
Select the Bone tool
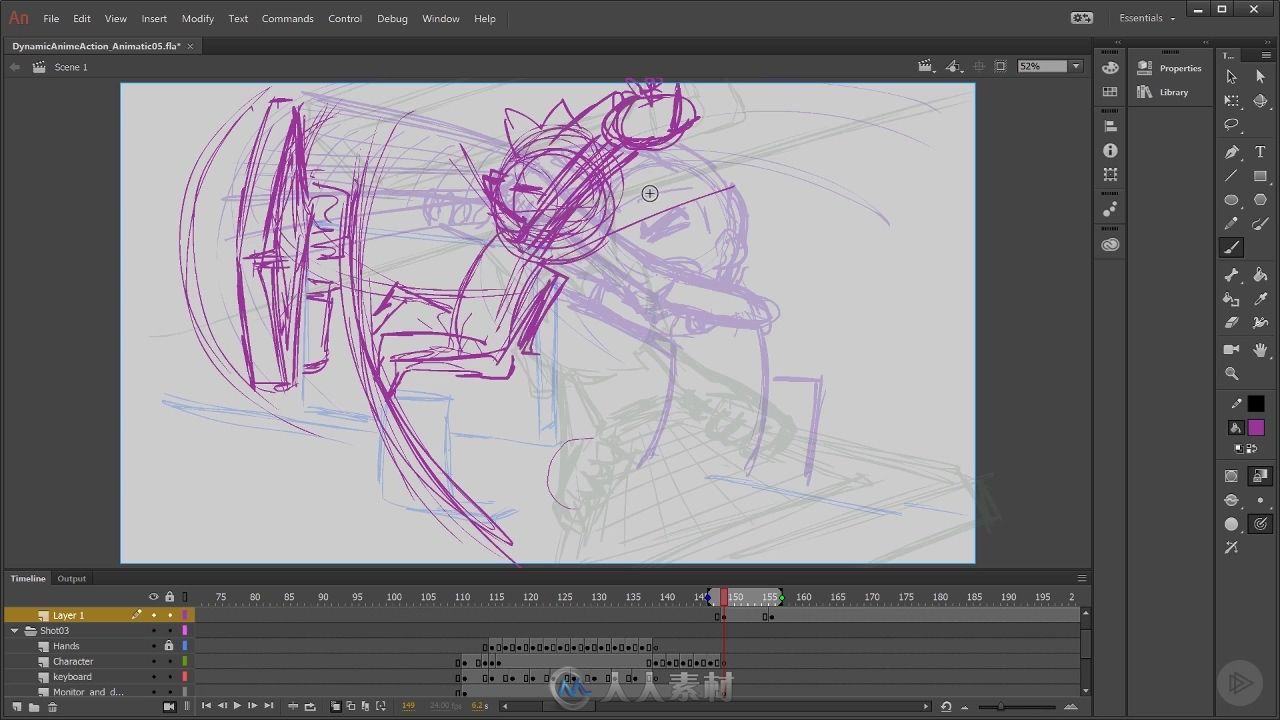tap(1232, 275)
